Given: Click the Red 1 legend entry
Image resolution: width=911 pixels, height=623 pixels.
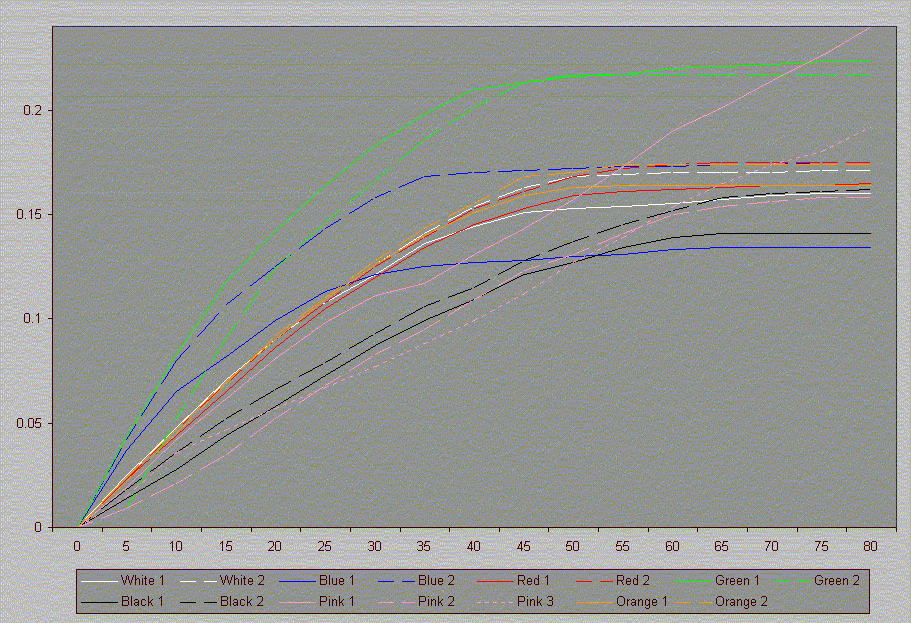Looking at the screenshot, I should (x=536, y=580).
